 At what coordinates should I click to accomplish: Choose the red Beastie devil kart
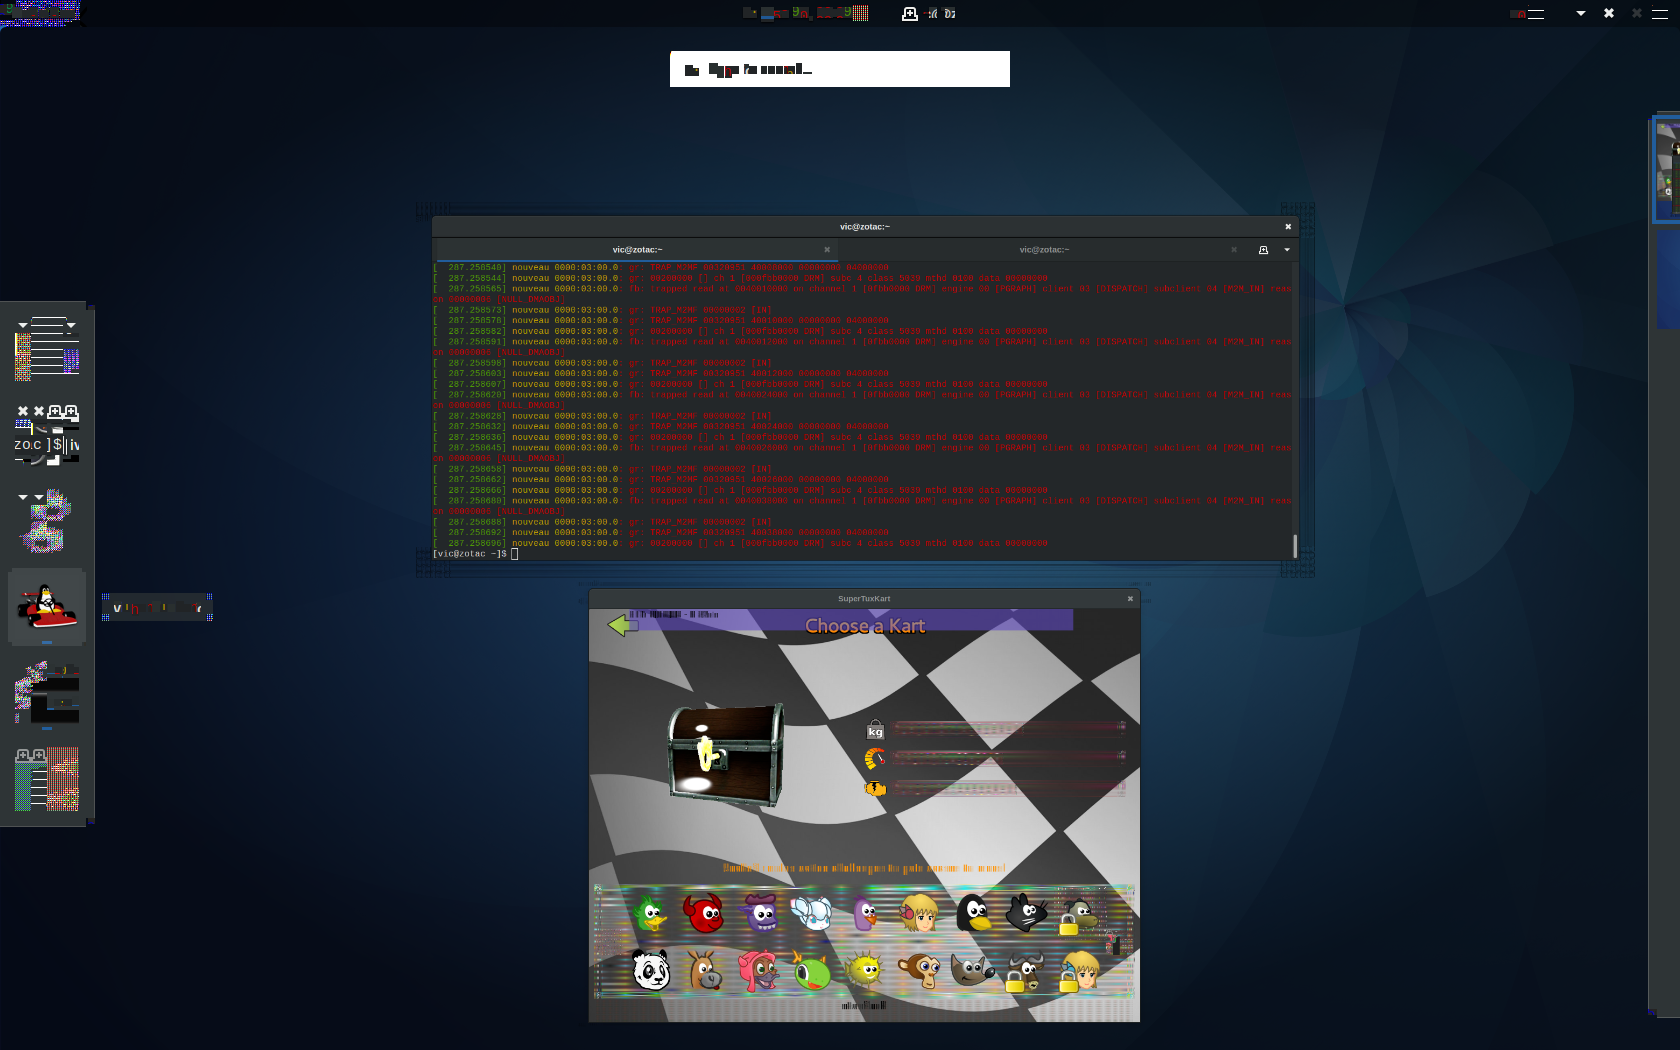coord(704,913)
